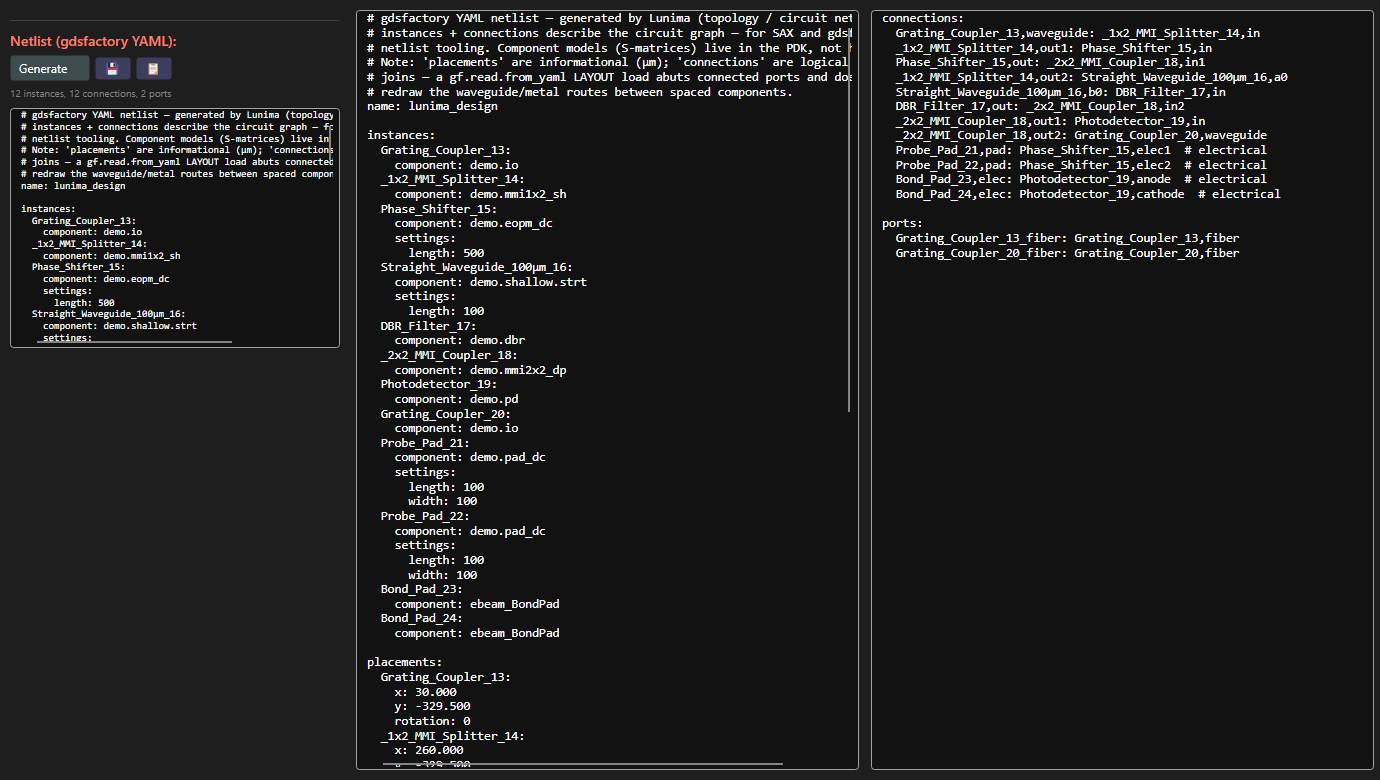Click the "Phase_Shifter_15,out" connection line
This screenshot has width=1380, height=780.
[x=1050, y=62]
